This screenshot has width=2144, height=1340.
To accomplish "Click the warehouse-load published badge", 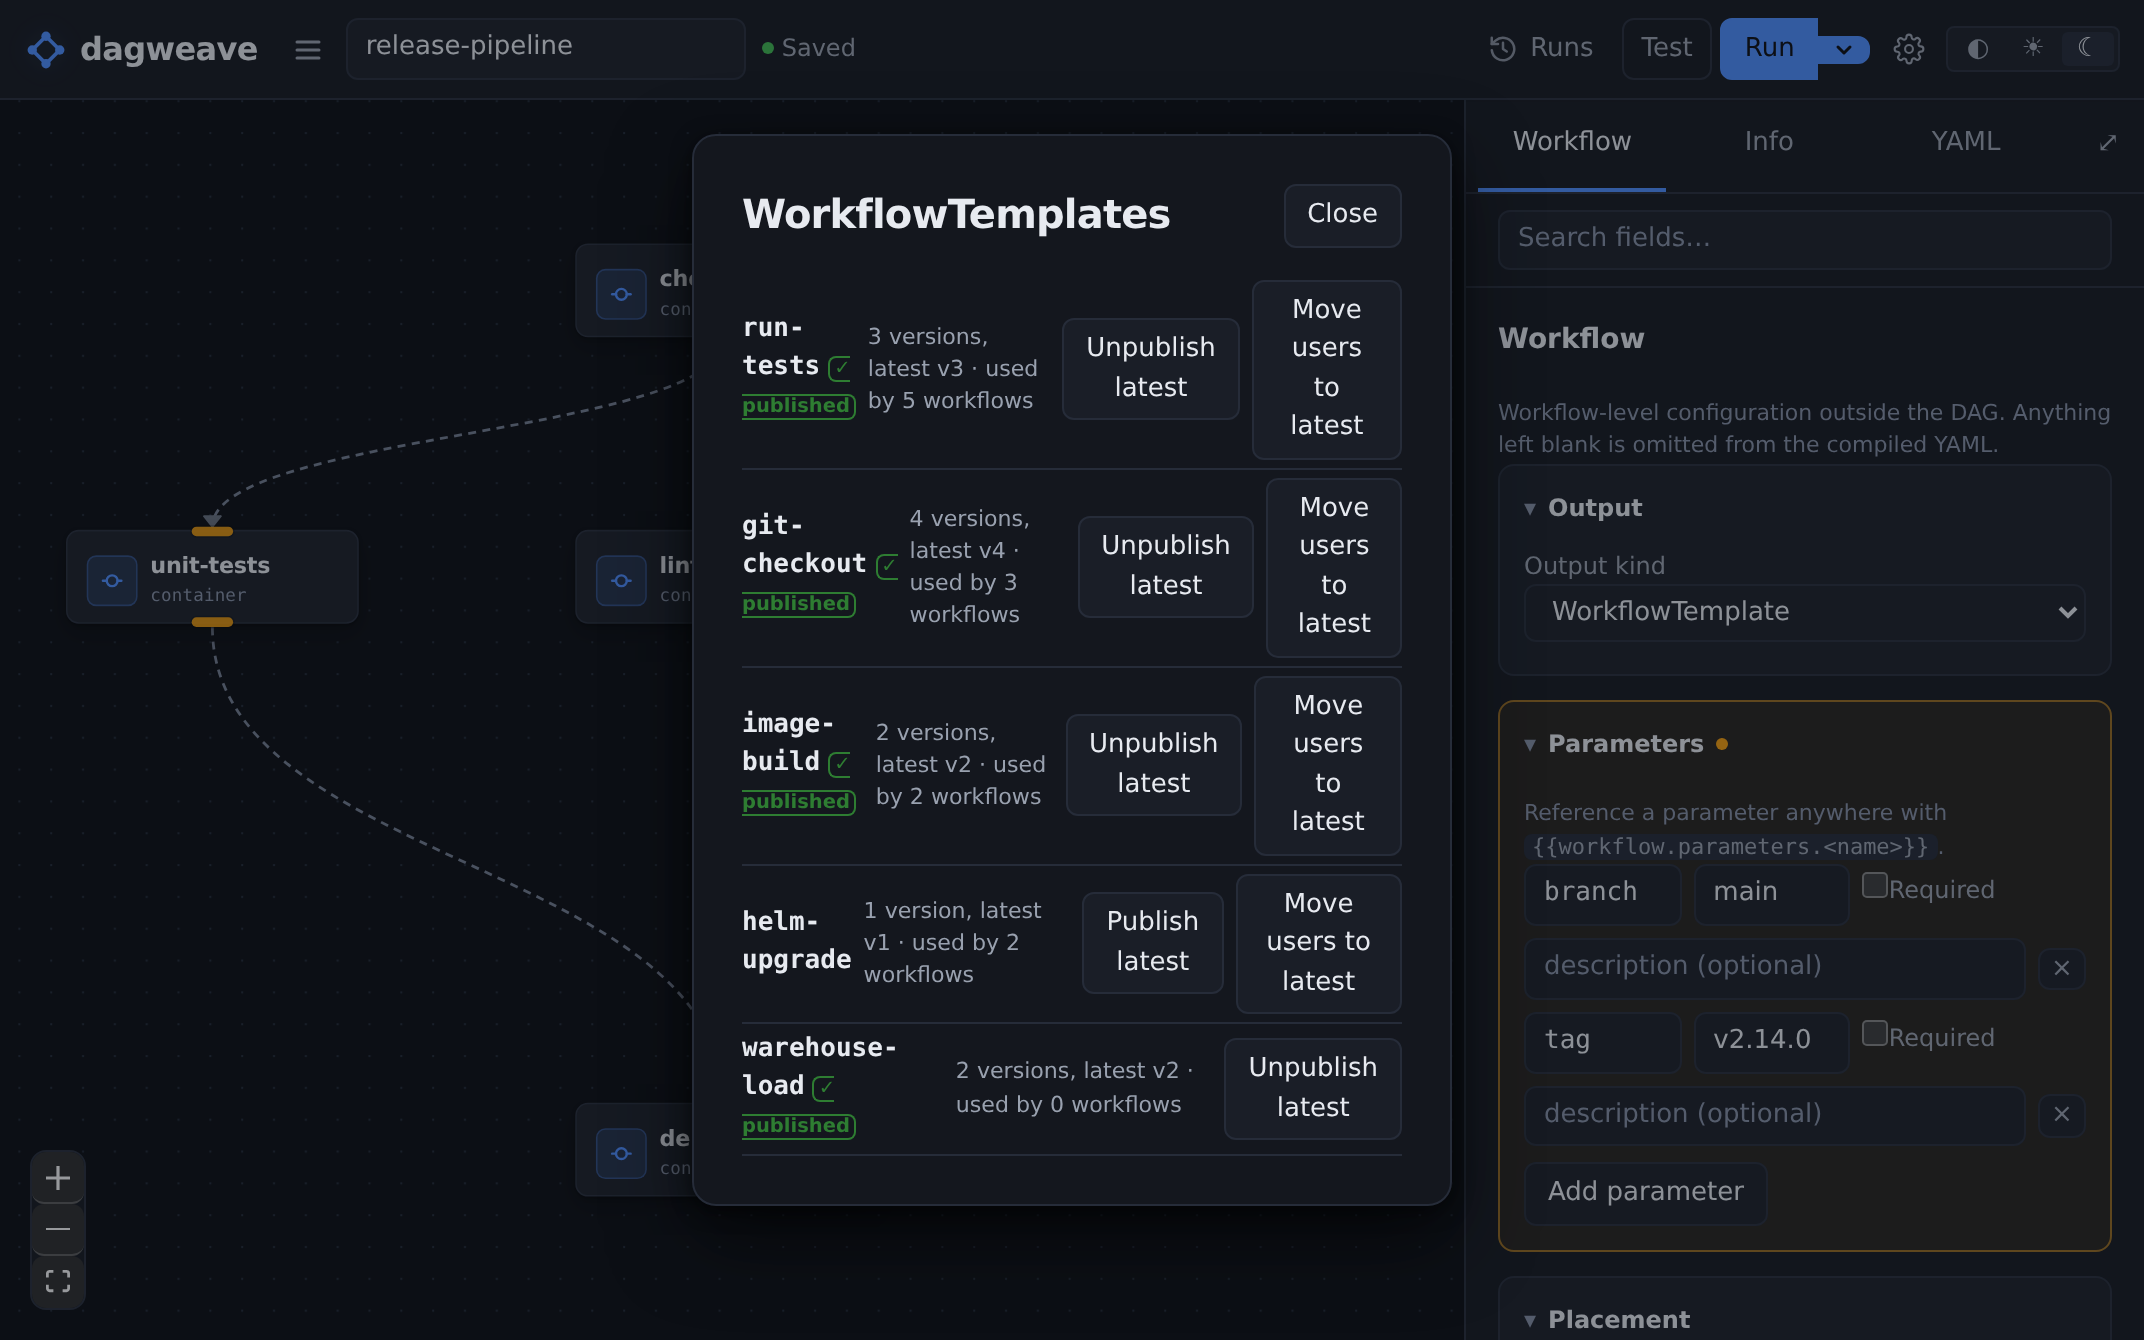I will click(798, 1126).
